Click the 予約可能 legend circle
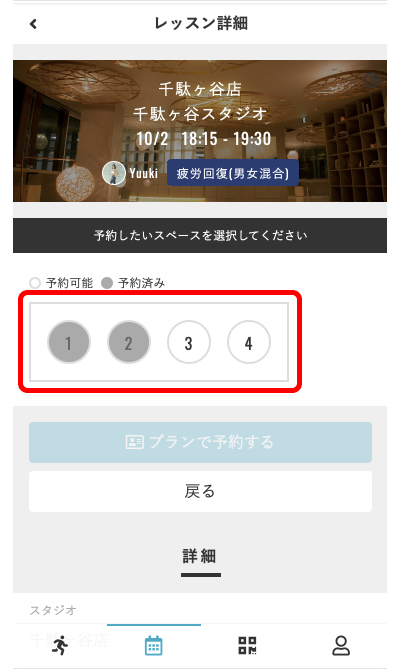 tap(35, 283)
